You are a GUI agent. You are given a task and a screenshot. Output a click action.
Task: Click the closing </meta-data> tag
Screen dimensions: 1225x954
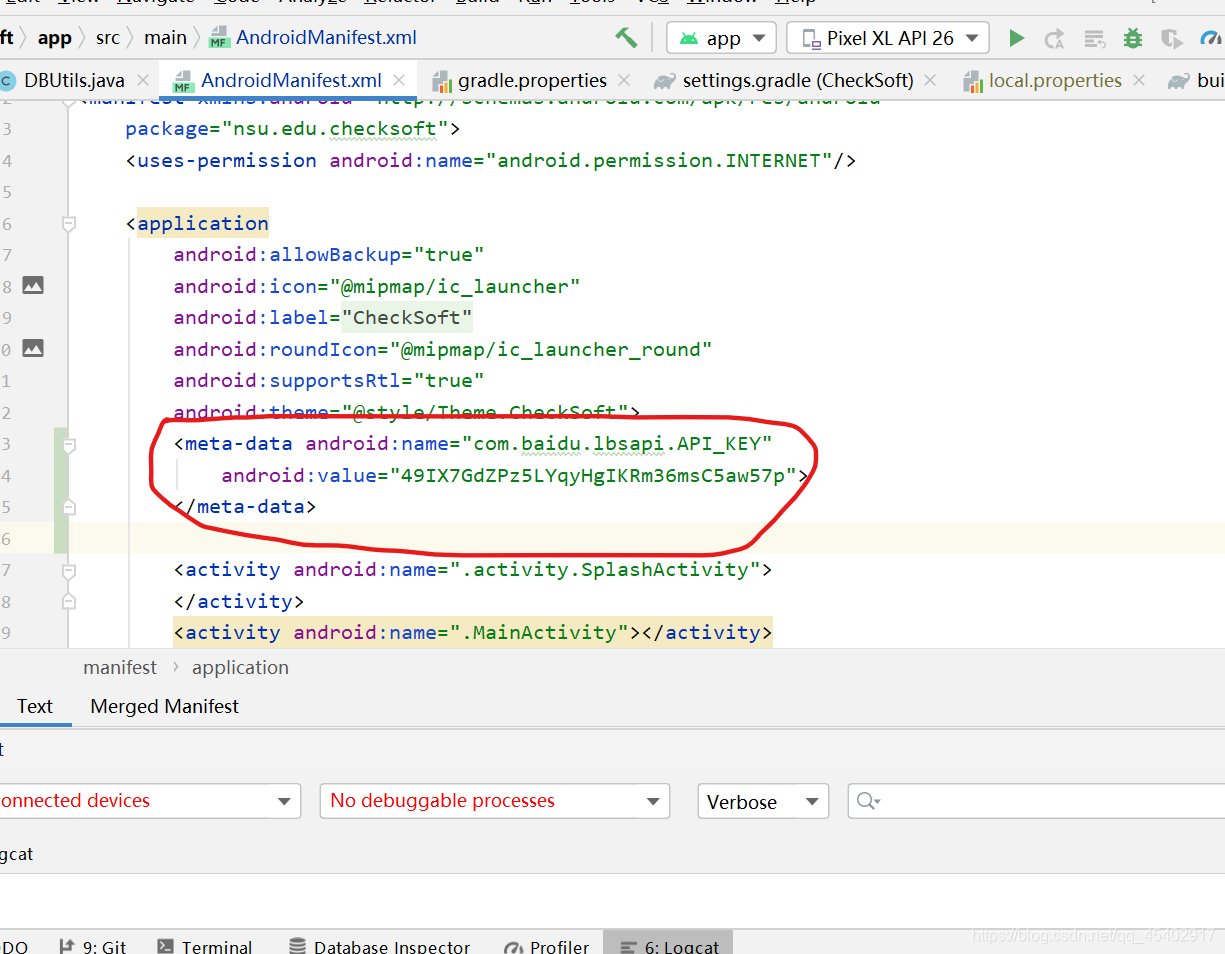[x=245, y=506]
